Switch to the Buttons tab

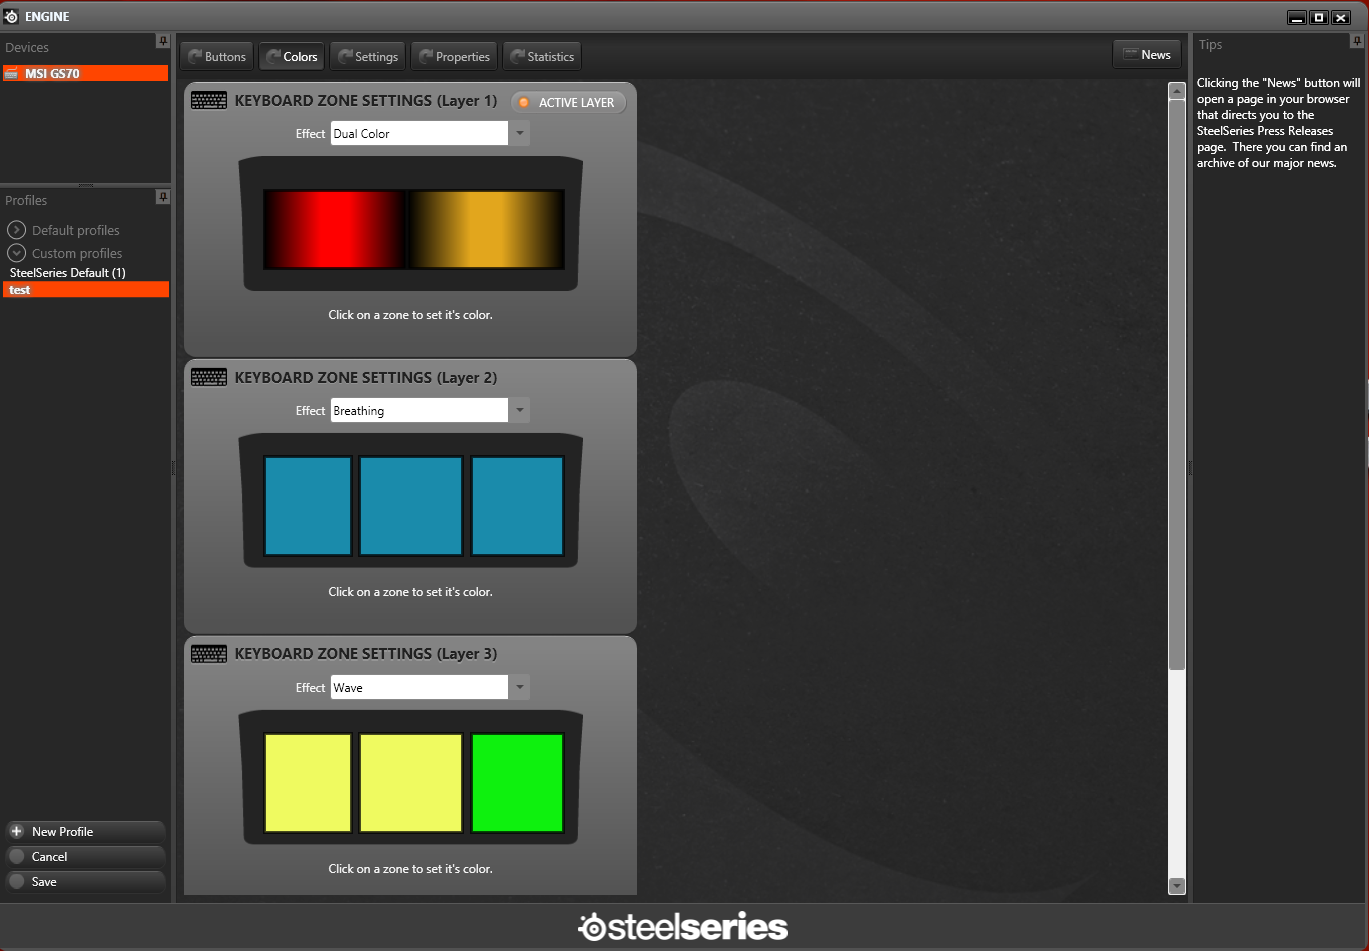(x=217, y=57)
